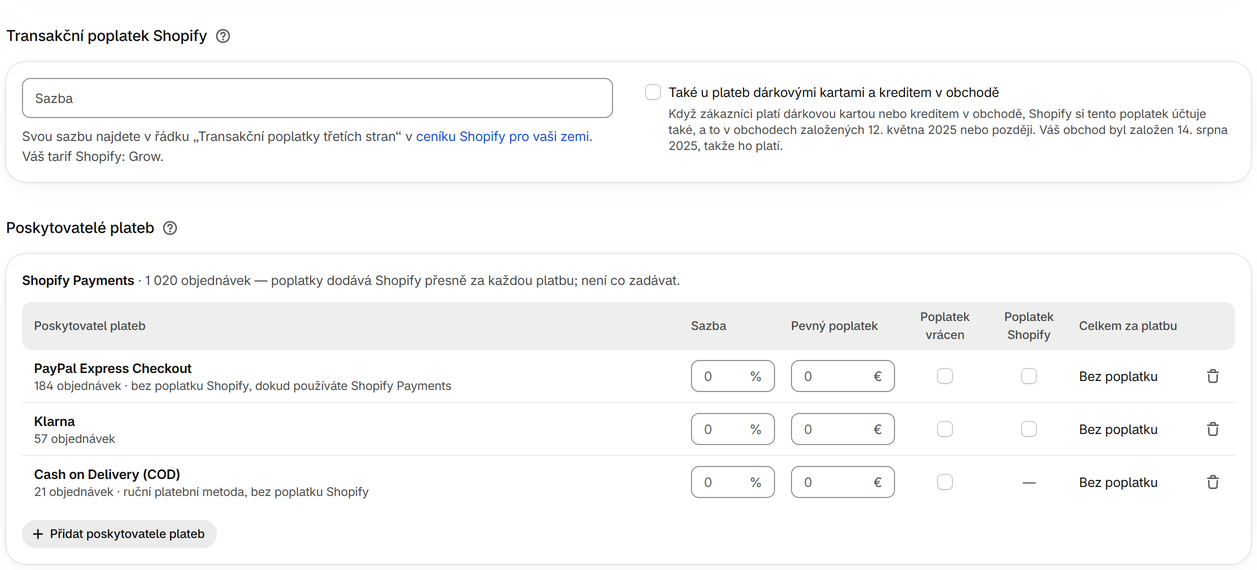Viewport: 1257px width, 570px height.
Task: Edit Klarna fixed fee euro field
Action: (843, 429)
